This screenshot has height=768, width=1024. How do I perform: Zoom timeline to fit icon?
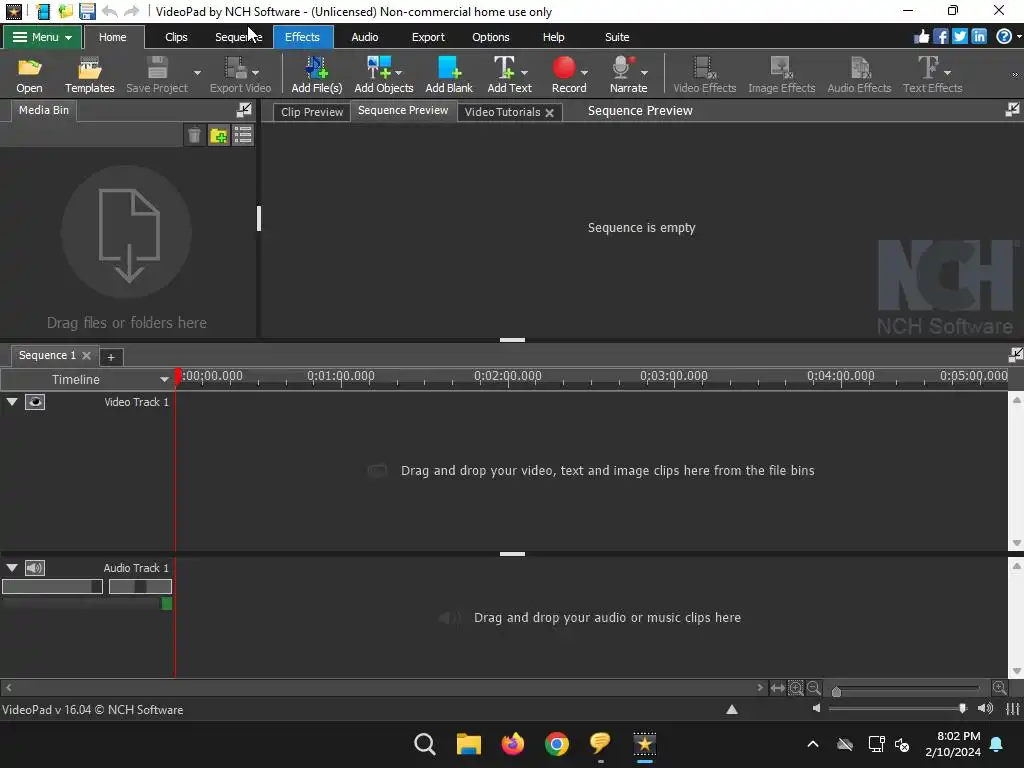pyautogui.click(x=777, y=688)
